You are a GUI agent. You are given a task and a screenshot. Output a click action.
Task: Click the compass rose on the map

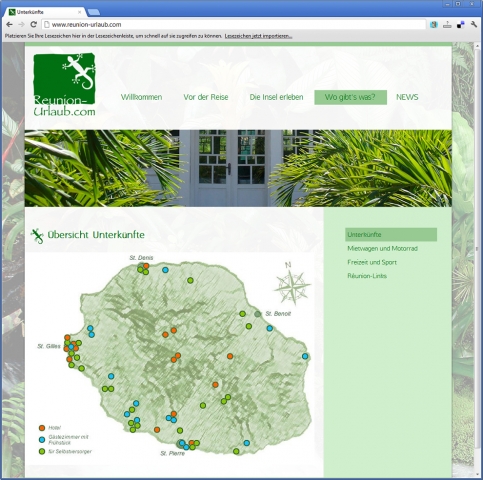coord(292,284)
